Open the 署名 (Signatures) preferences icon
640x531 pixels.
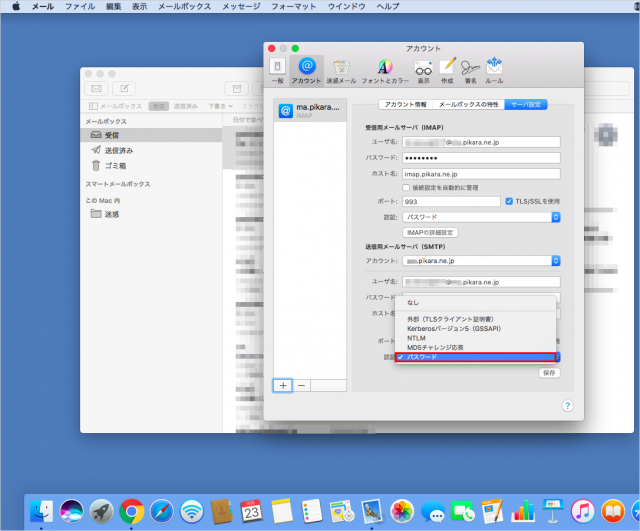(471, 69)
